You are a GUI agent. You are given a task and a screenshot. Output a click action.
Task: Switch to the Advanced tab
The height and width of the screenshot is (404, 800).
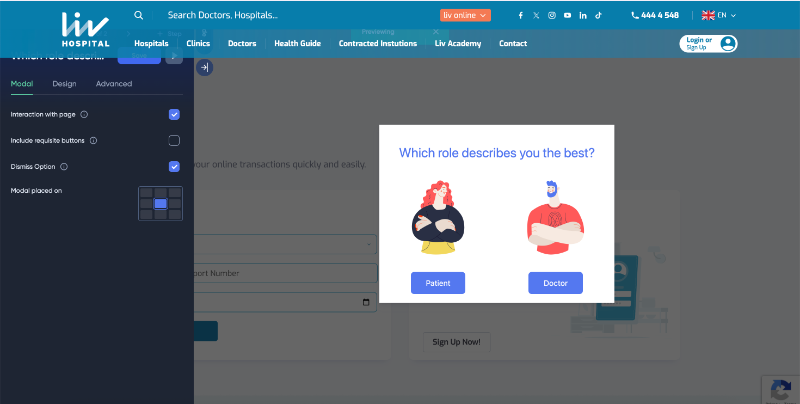pos(114,84)
